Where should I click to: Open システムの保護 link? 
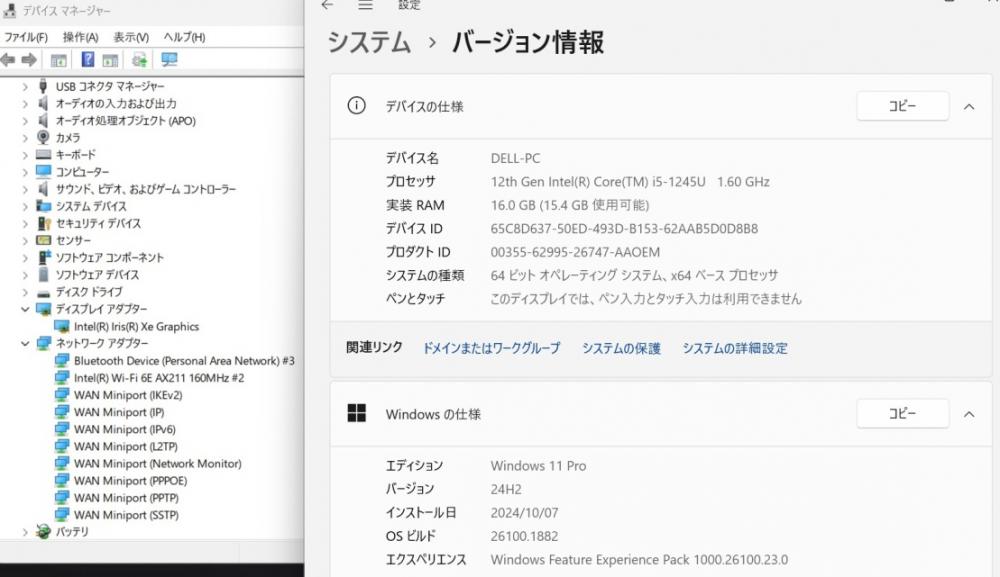click(621, 348)
